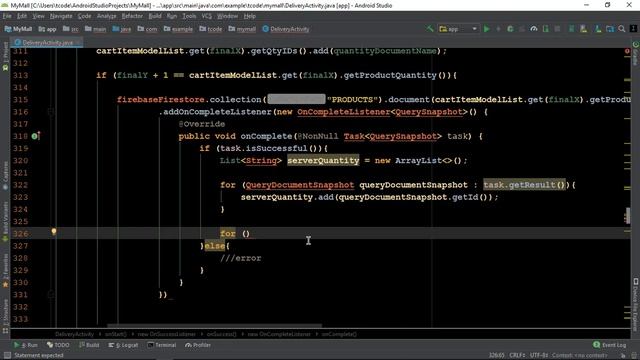Toggle tool window bars icon bottom-left corner
Image resolution: width=640 pixels, height=360 pixels.
coord(7,356)
